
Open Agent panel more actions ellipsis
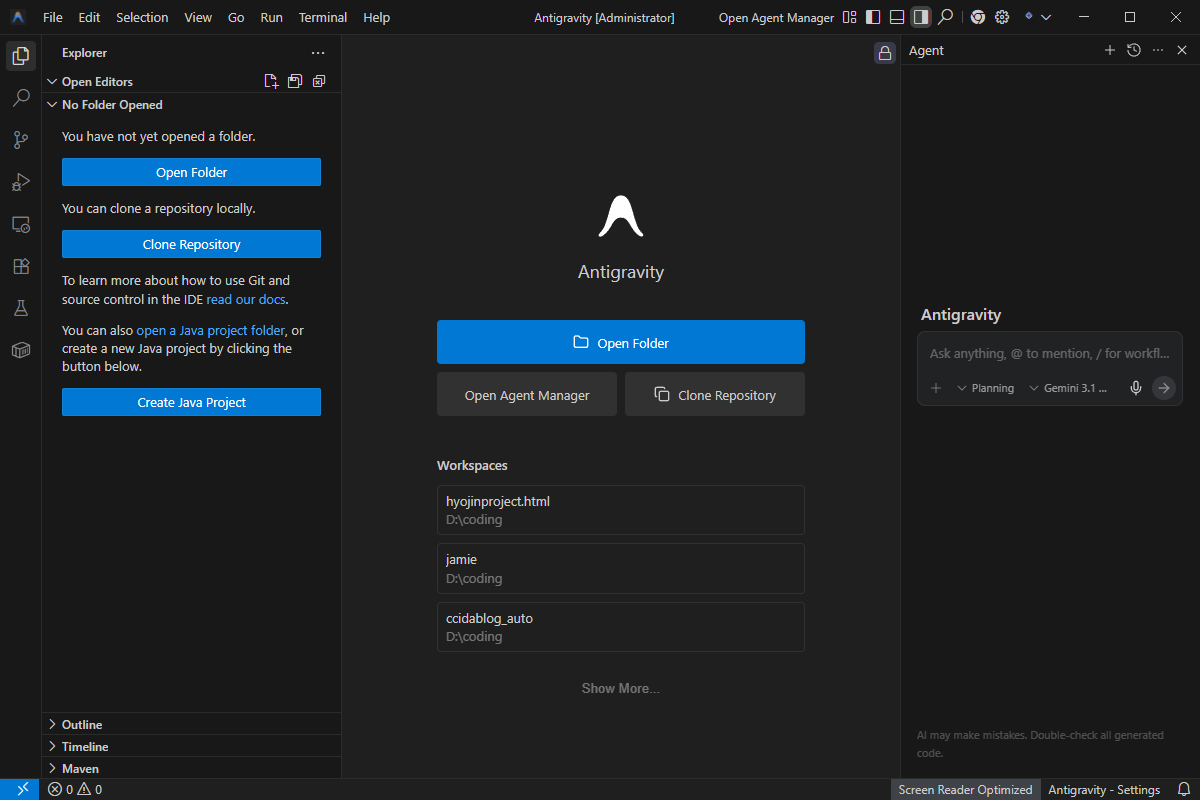[1157, 50]
